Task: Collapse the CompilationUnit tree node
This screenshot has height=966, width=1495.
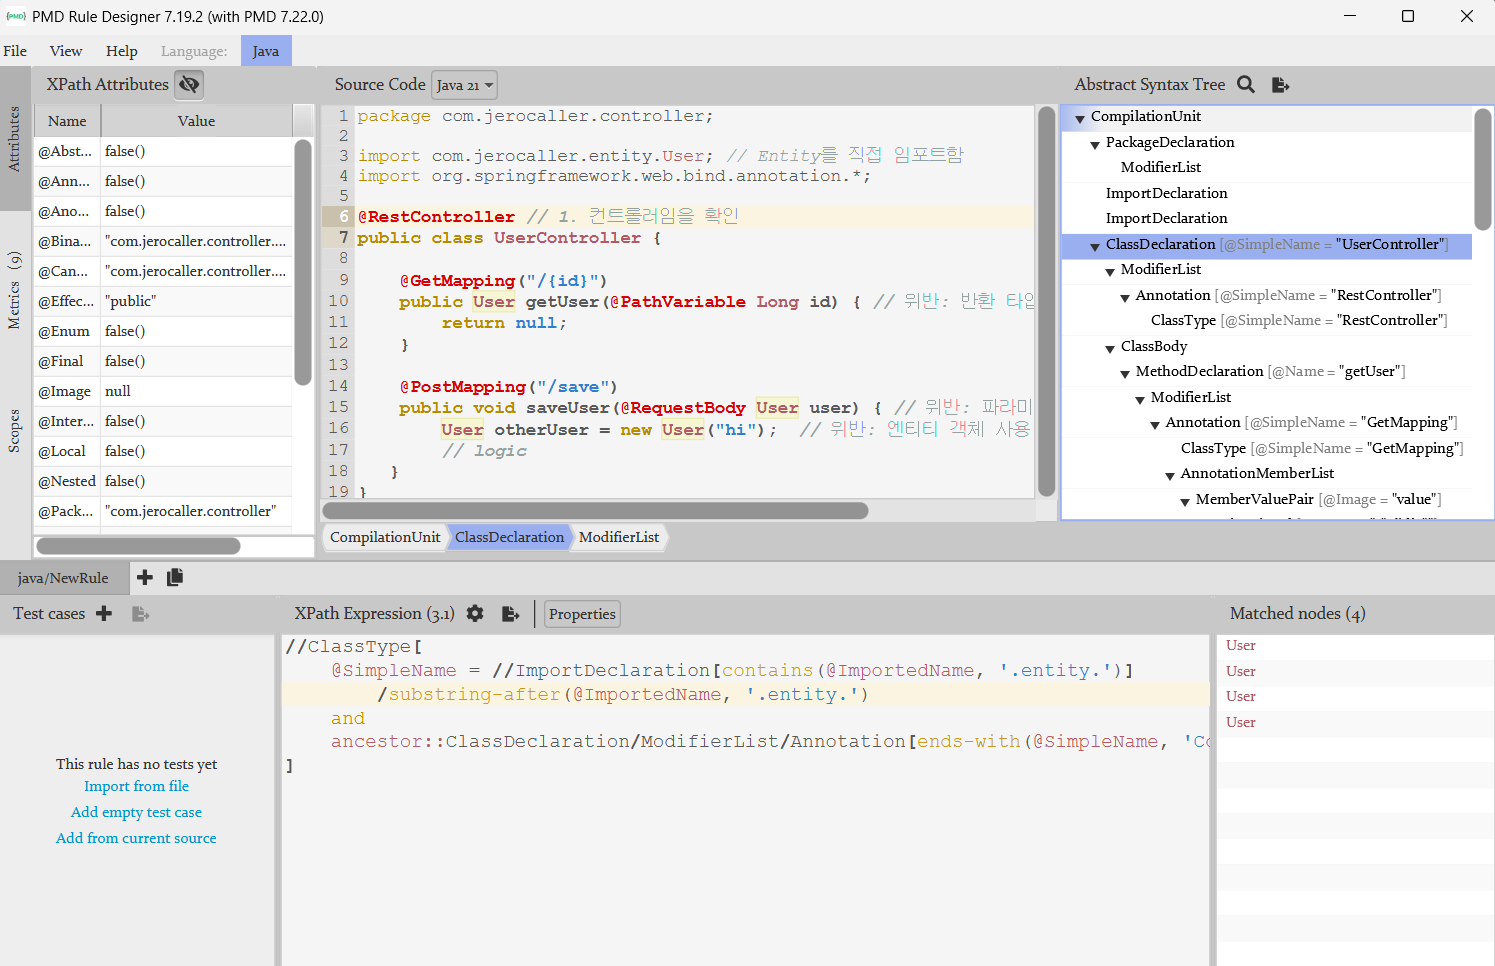Action: coord(1080,118)
